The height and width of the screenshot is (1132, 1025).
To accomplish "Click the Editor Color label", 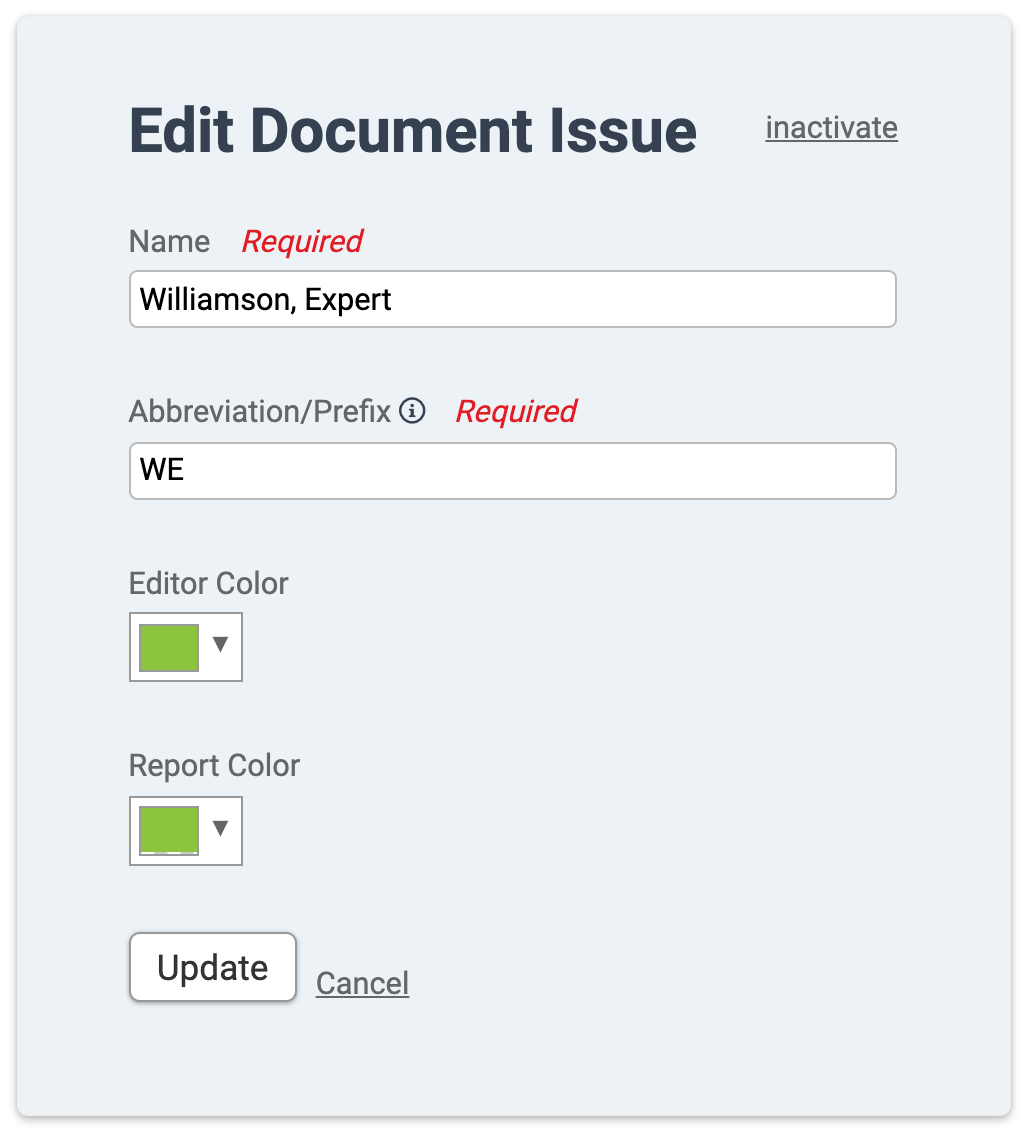I will pyautogui.click(x=209, y=583).
